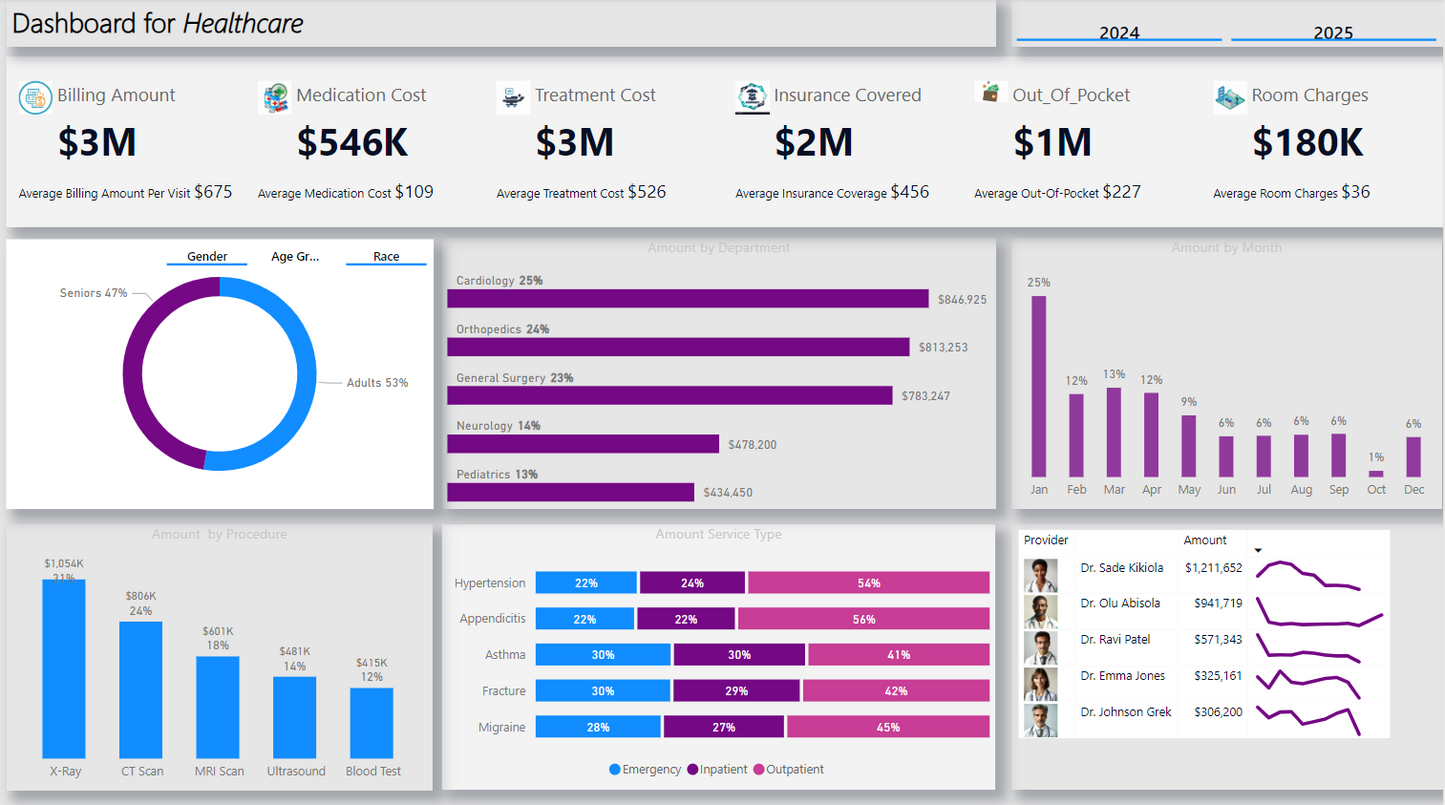Click the Billing Amount card icon
Screen dimensions: 1445x805
(35, 97)
